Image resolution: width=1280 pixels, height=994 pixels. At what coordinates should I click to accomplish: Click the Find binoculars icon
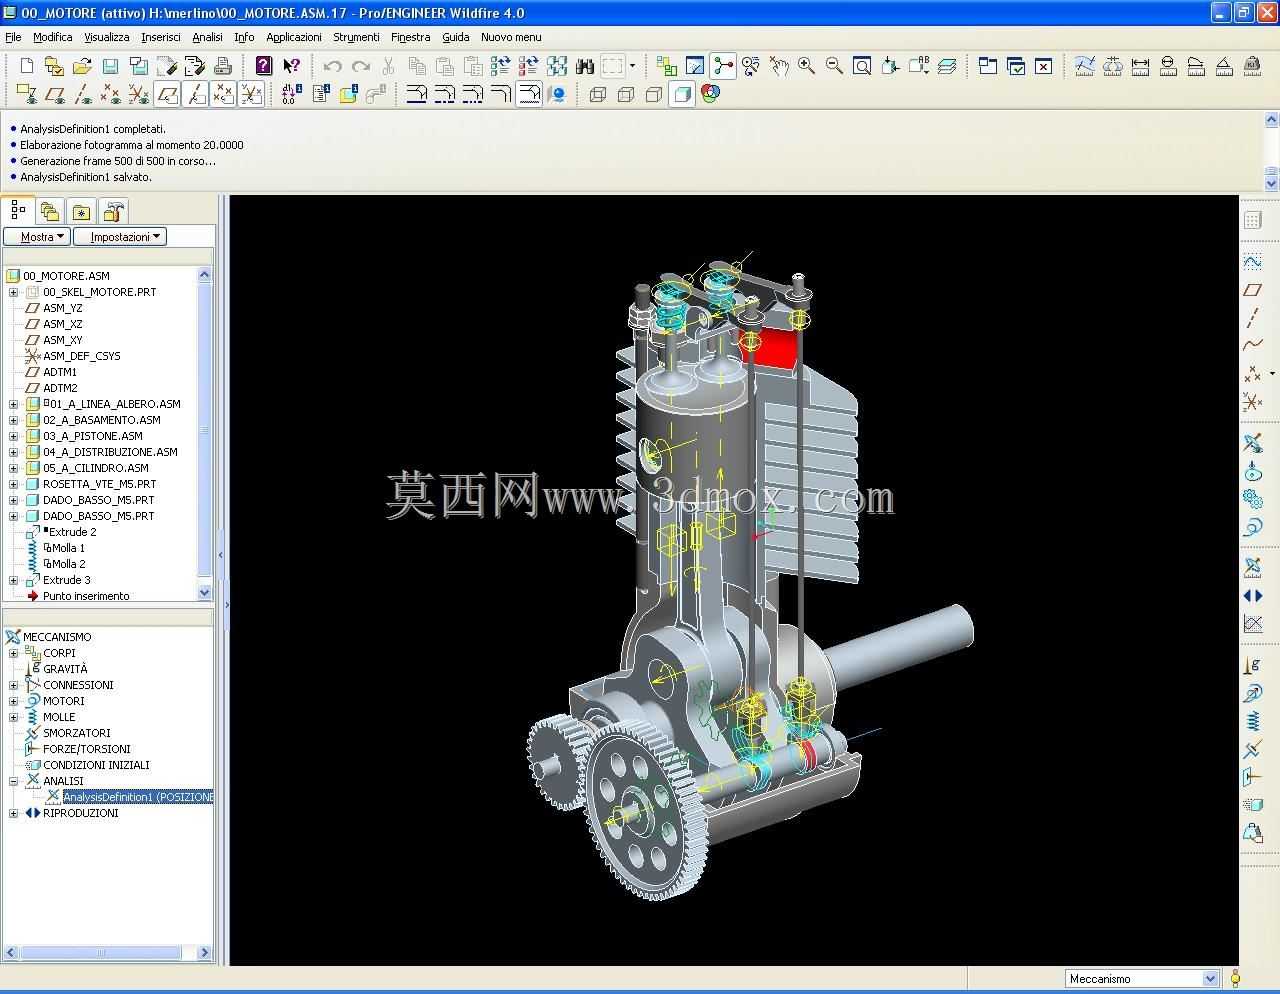[x=585, y=66]
